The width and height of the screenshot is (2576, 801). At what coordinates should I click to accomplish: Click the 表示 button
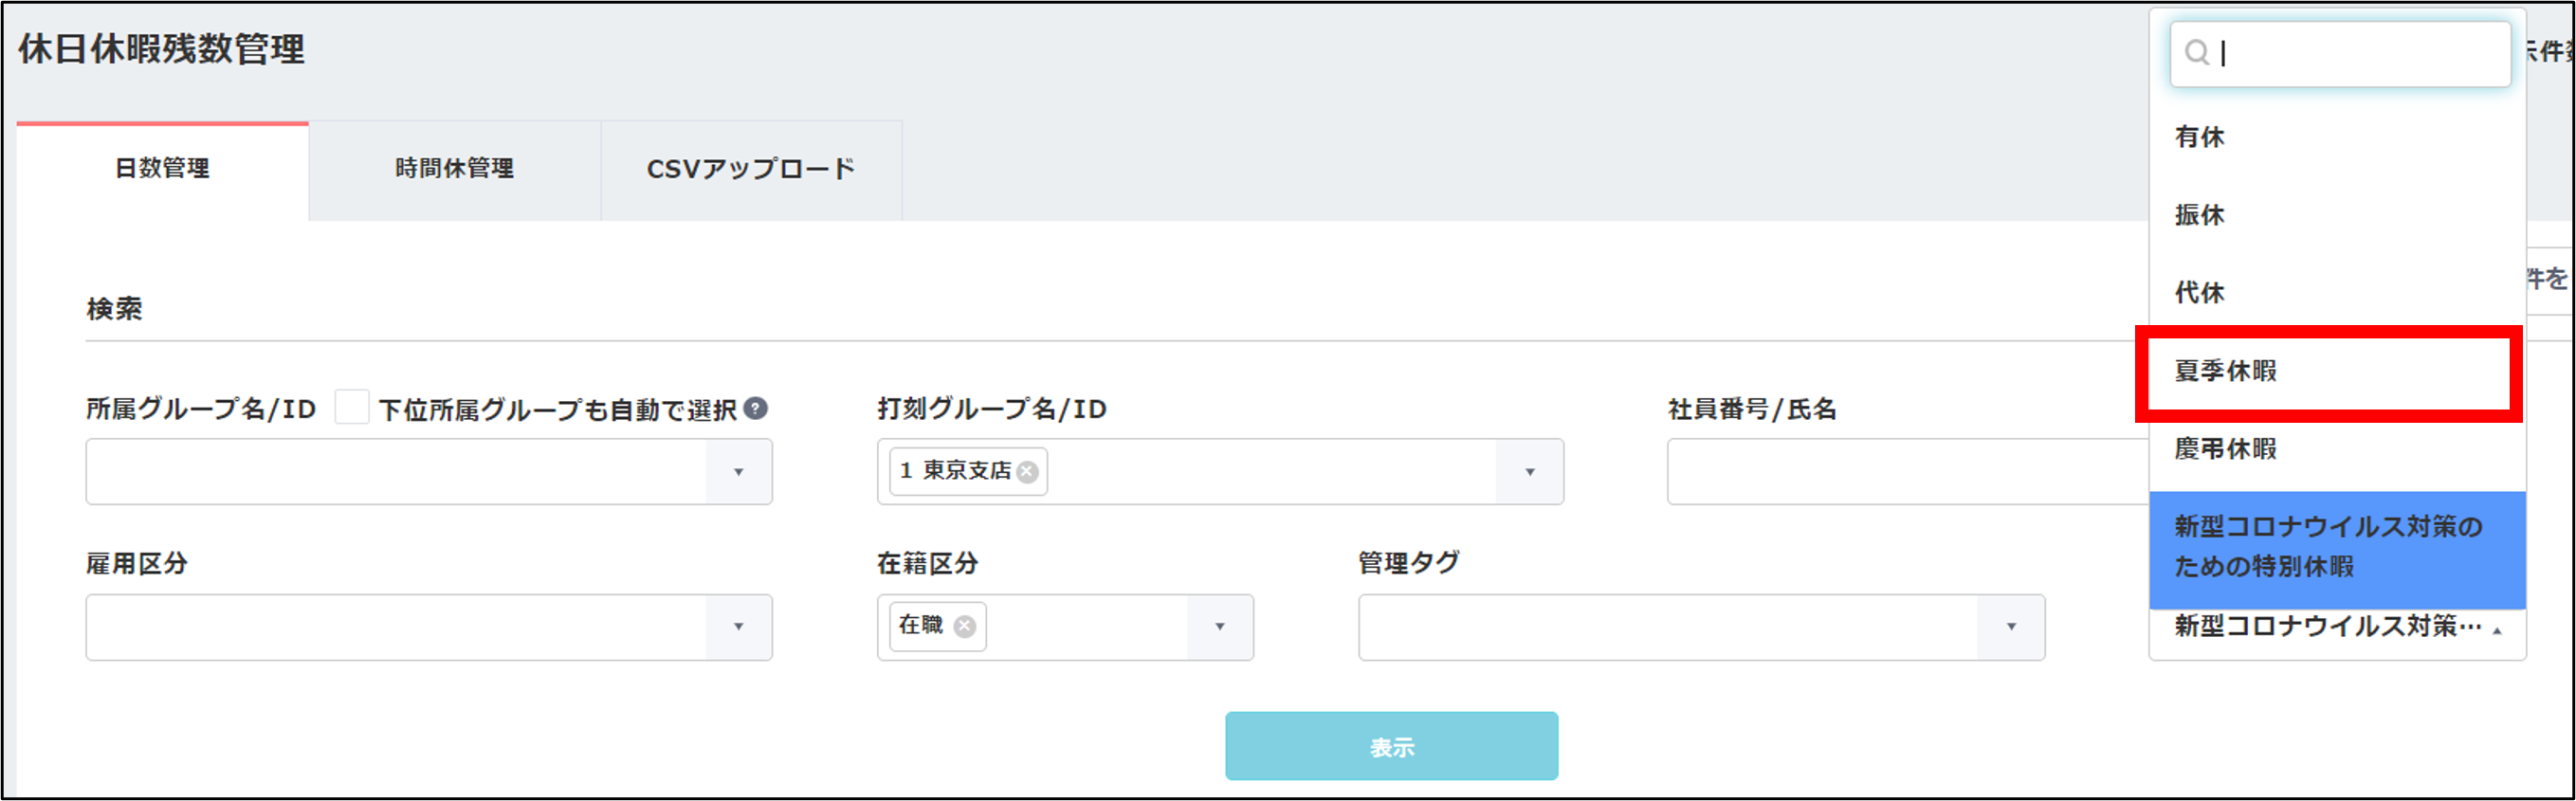pyautogui.click(x=1390, y=746)
